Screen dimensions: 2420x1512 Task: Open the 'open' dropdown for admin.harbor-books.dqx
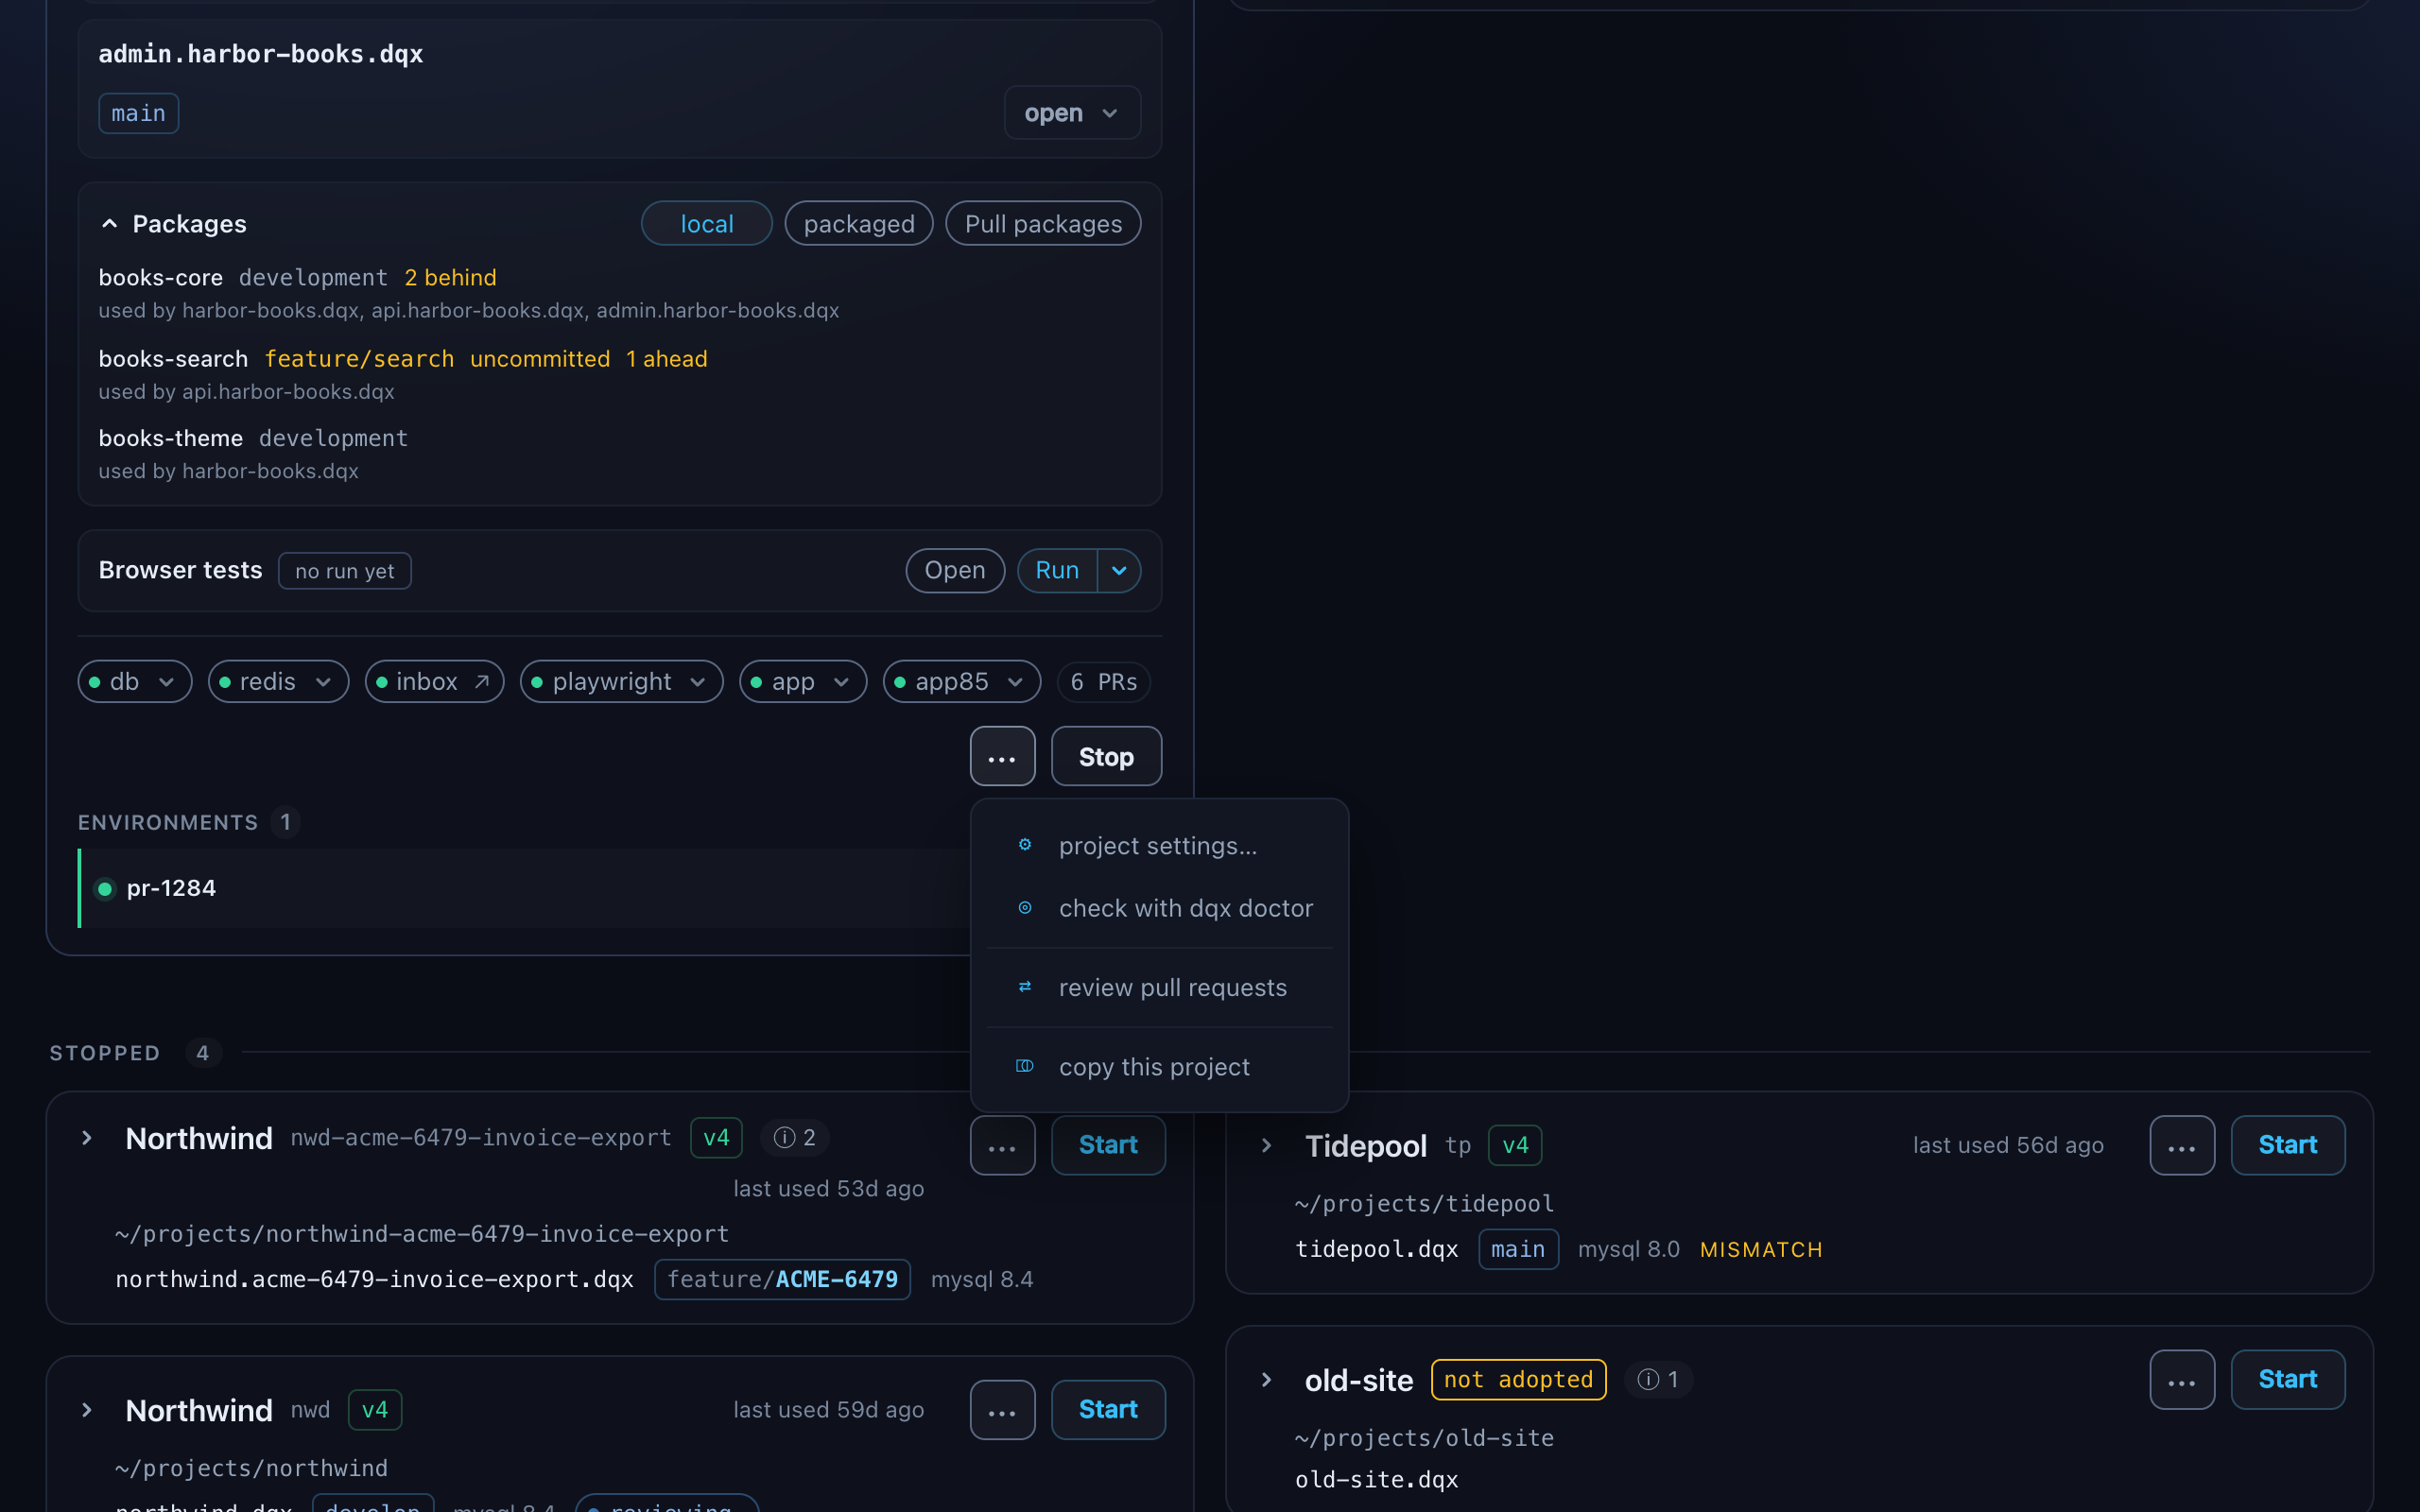1072,113
